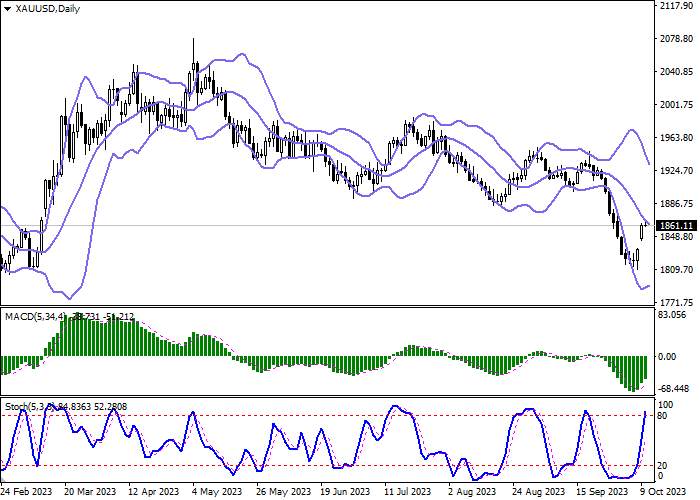
Task: Select the 2078.80 price axis label
Action: (677, 39)
